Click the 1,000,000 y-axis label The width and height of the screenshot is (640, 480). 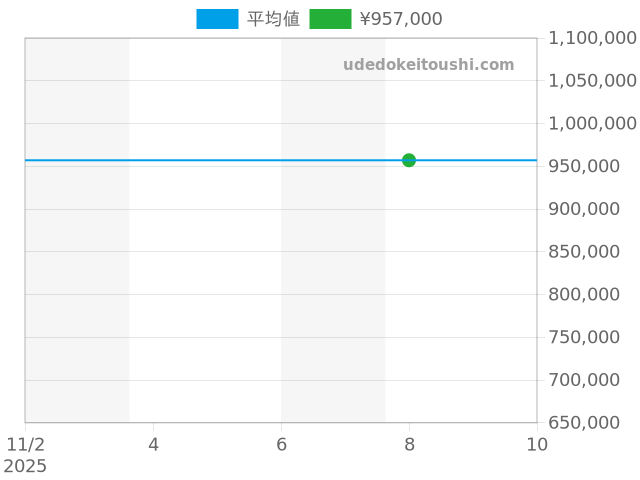click(592, 124)
